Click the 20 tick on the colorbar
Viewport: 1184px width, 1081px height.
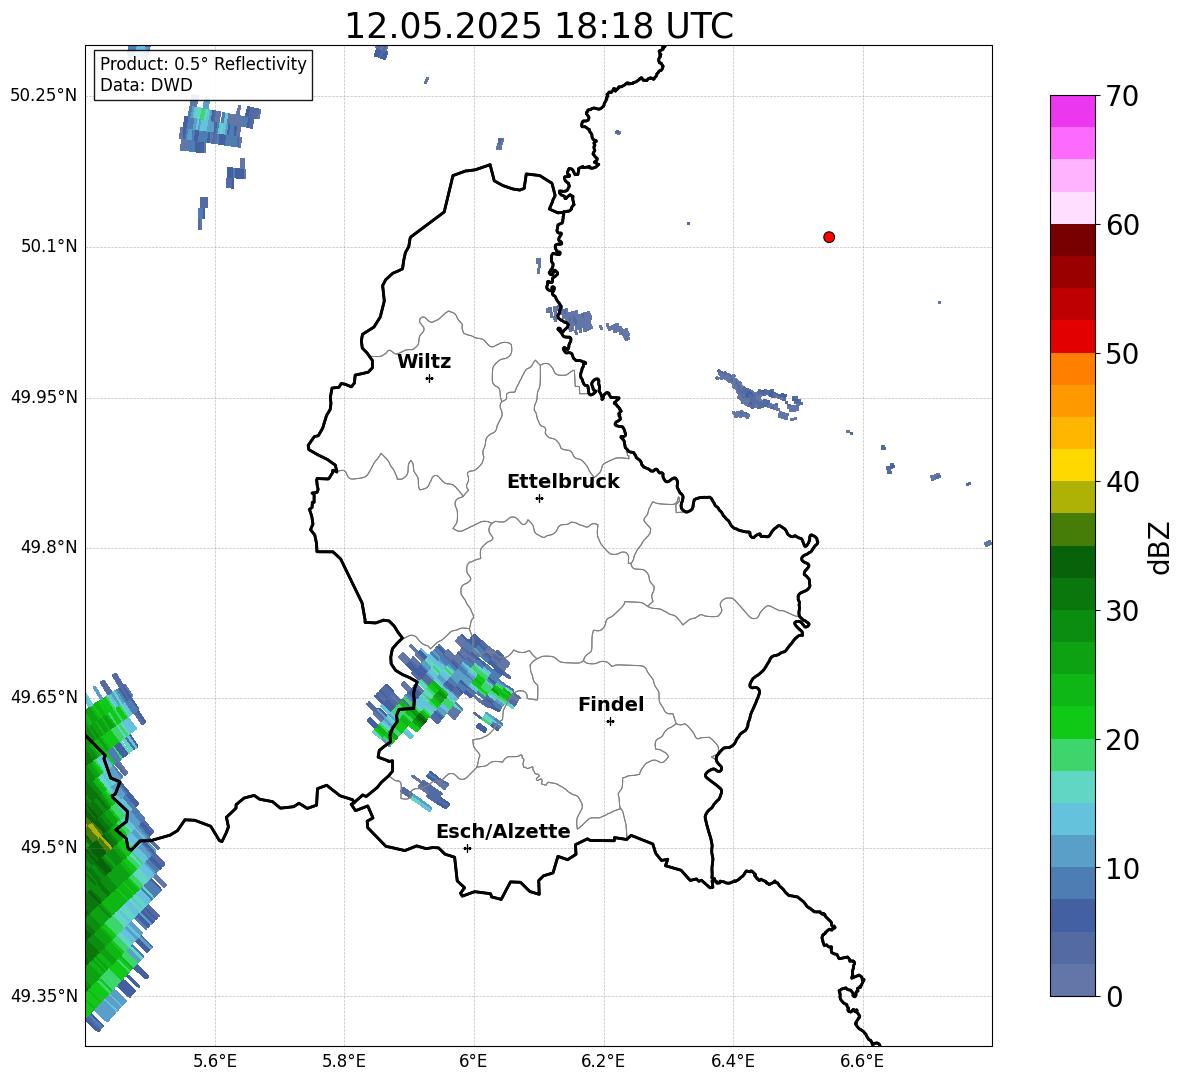(1122, 740)
